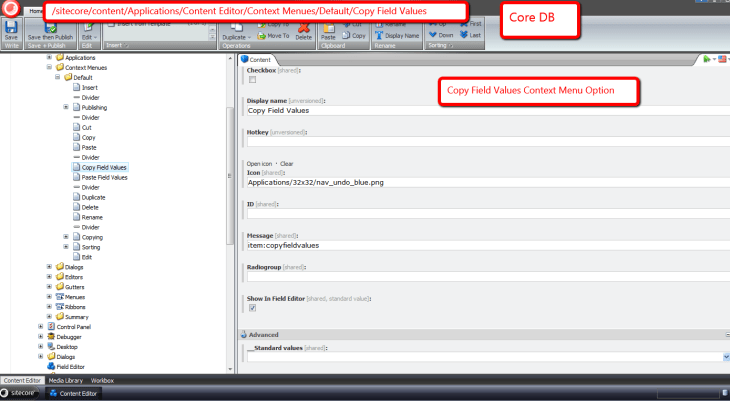Screen dimensions: 730x401
Task: Click the Open icon link
Action: [259, 164]
